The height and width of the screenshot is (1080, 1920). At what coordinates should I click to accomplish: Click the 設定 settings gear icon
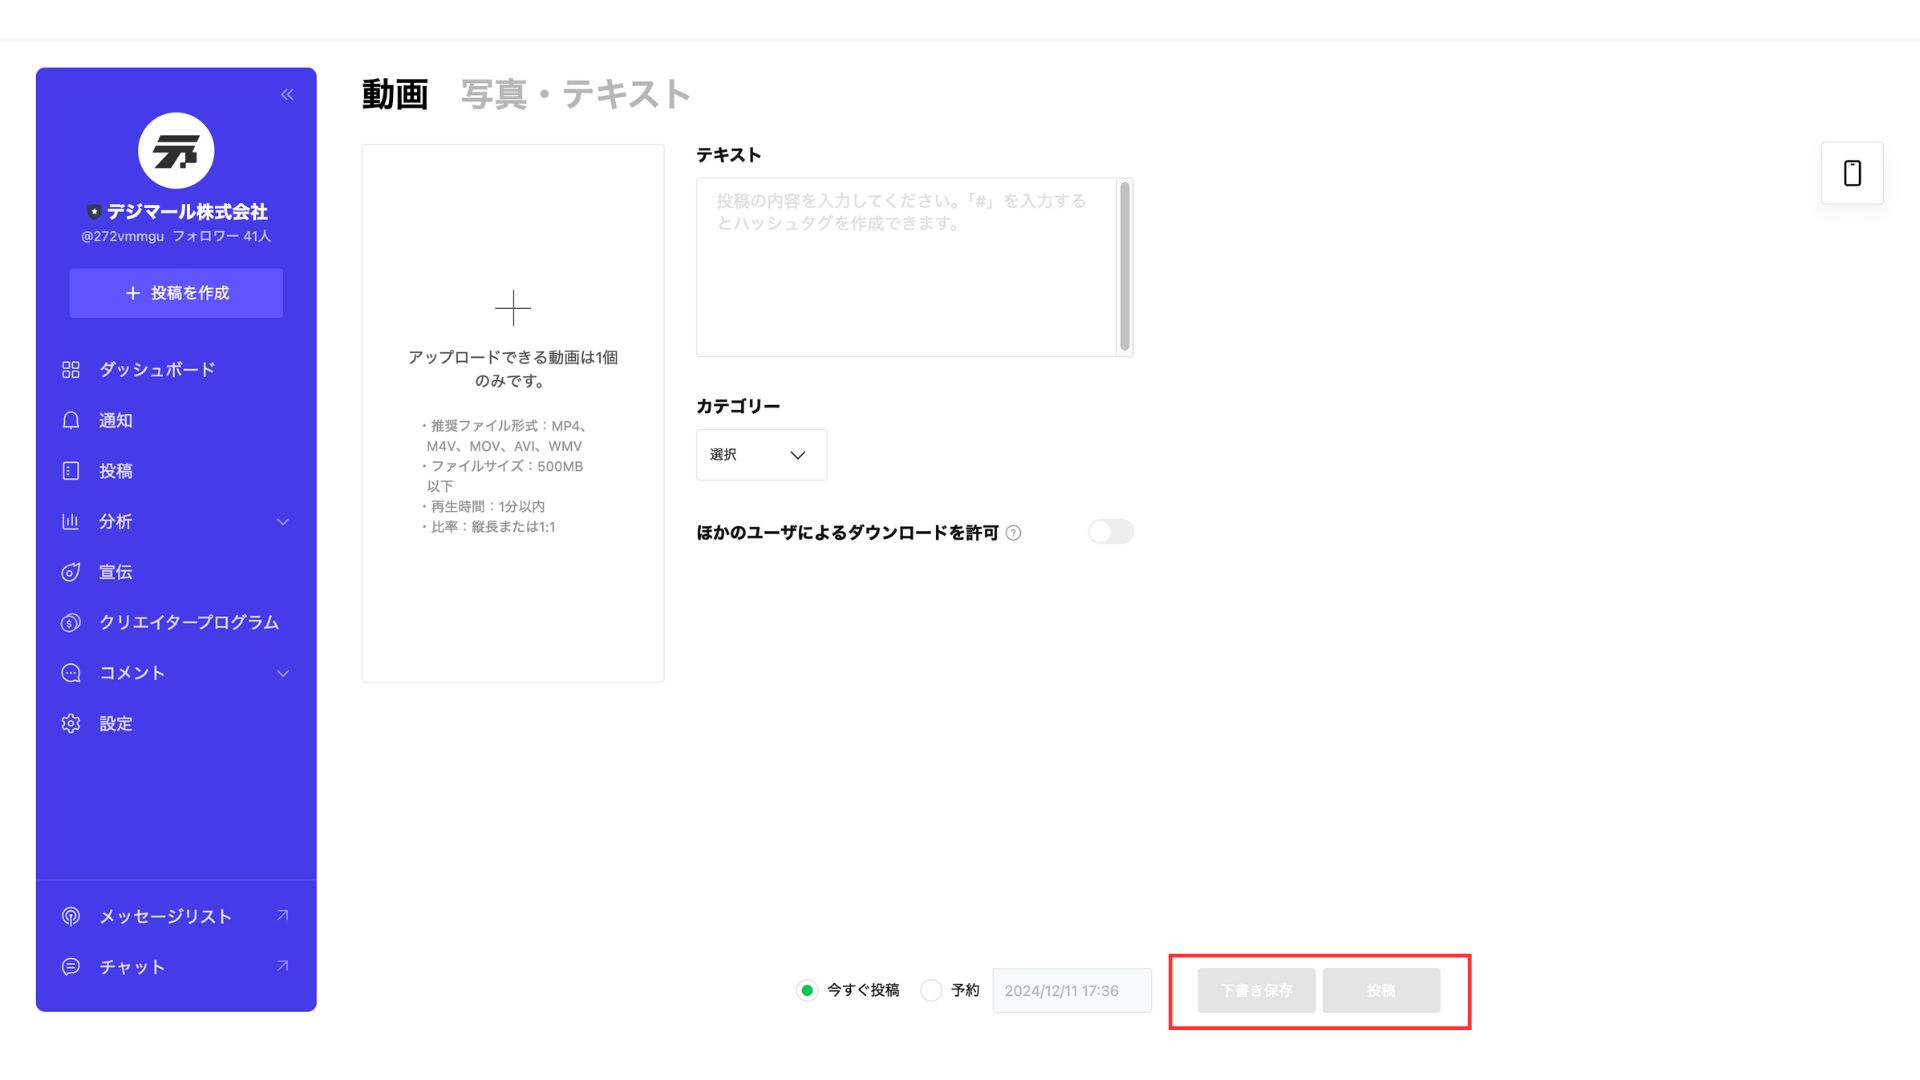click(70, 723)
